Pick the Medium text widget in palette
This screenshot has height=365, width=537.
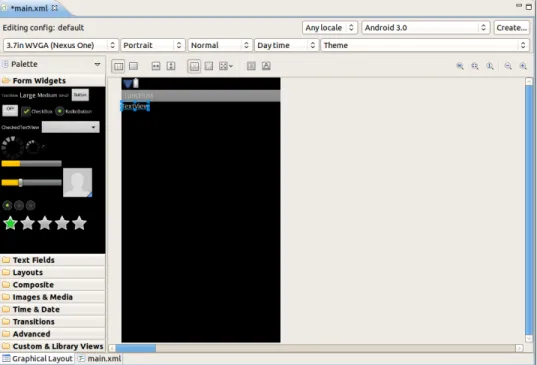coord(47,95)
